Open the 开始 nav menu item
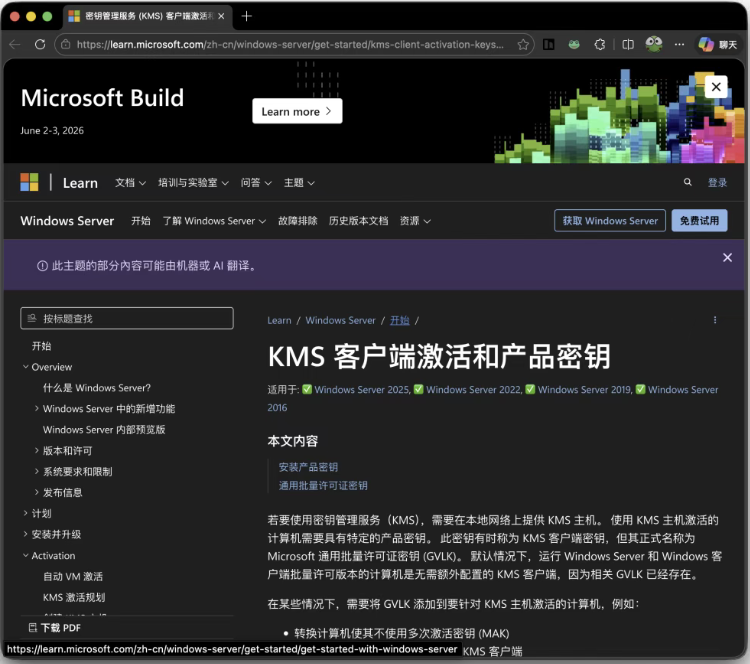The width and height of the screenshot is (750, 664). pyautogui.click(x=141, y=221)
